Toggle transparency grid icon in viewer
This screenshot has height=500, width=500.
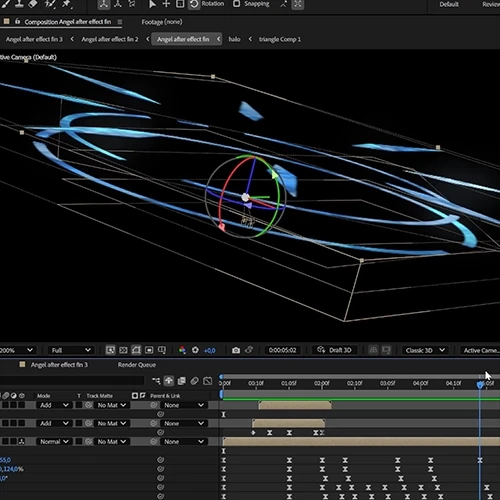pyautogui.click(x=123, y=350)
